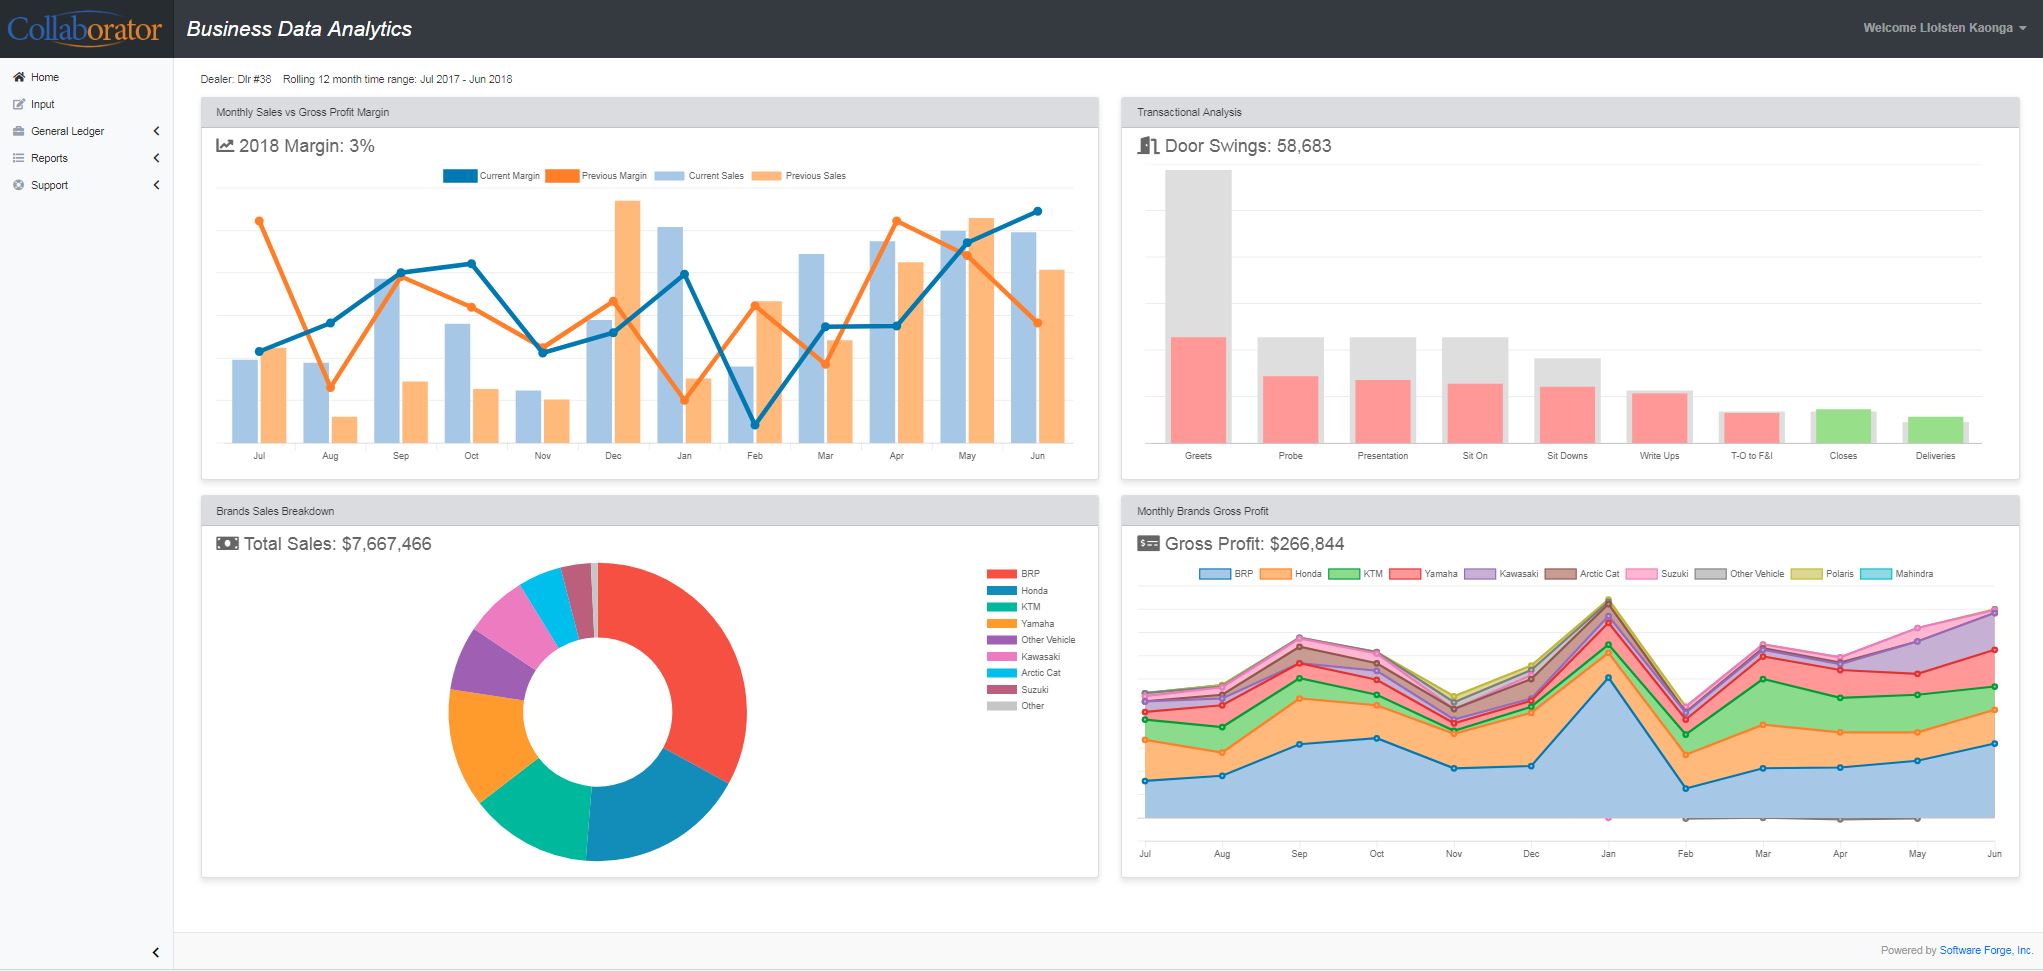Screen dimensions: 2043x971
Task: Toggle KTM in Gross Profit legend
Action: point(1356,574)
